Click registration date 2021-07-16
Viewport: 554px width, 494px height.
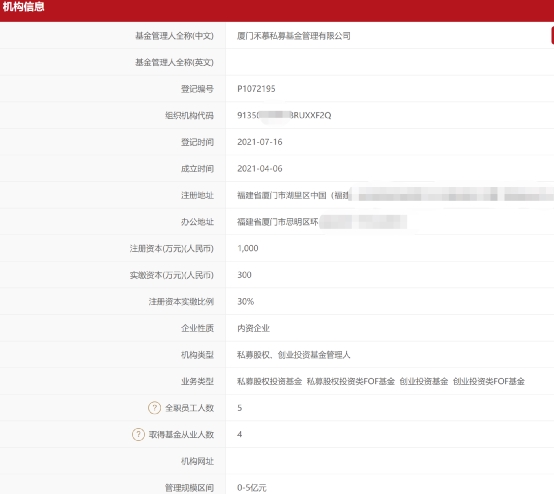tap(260, 142)
